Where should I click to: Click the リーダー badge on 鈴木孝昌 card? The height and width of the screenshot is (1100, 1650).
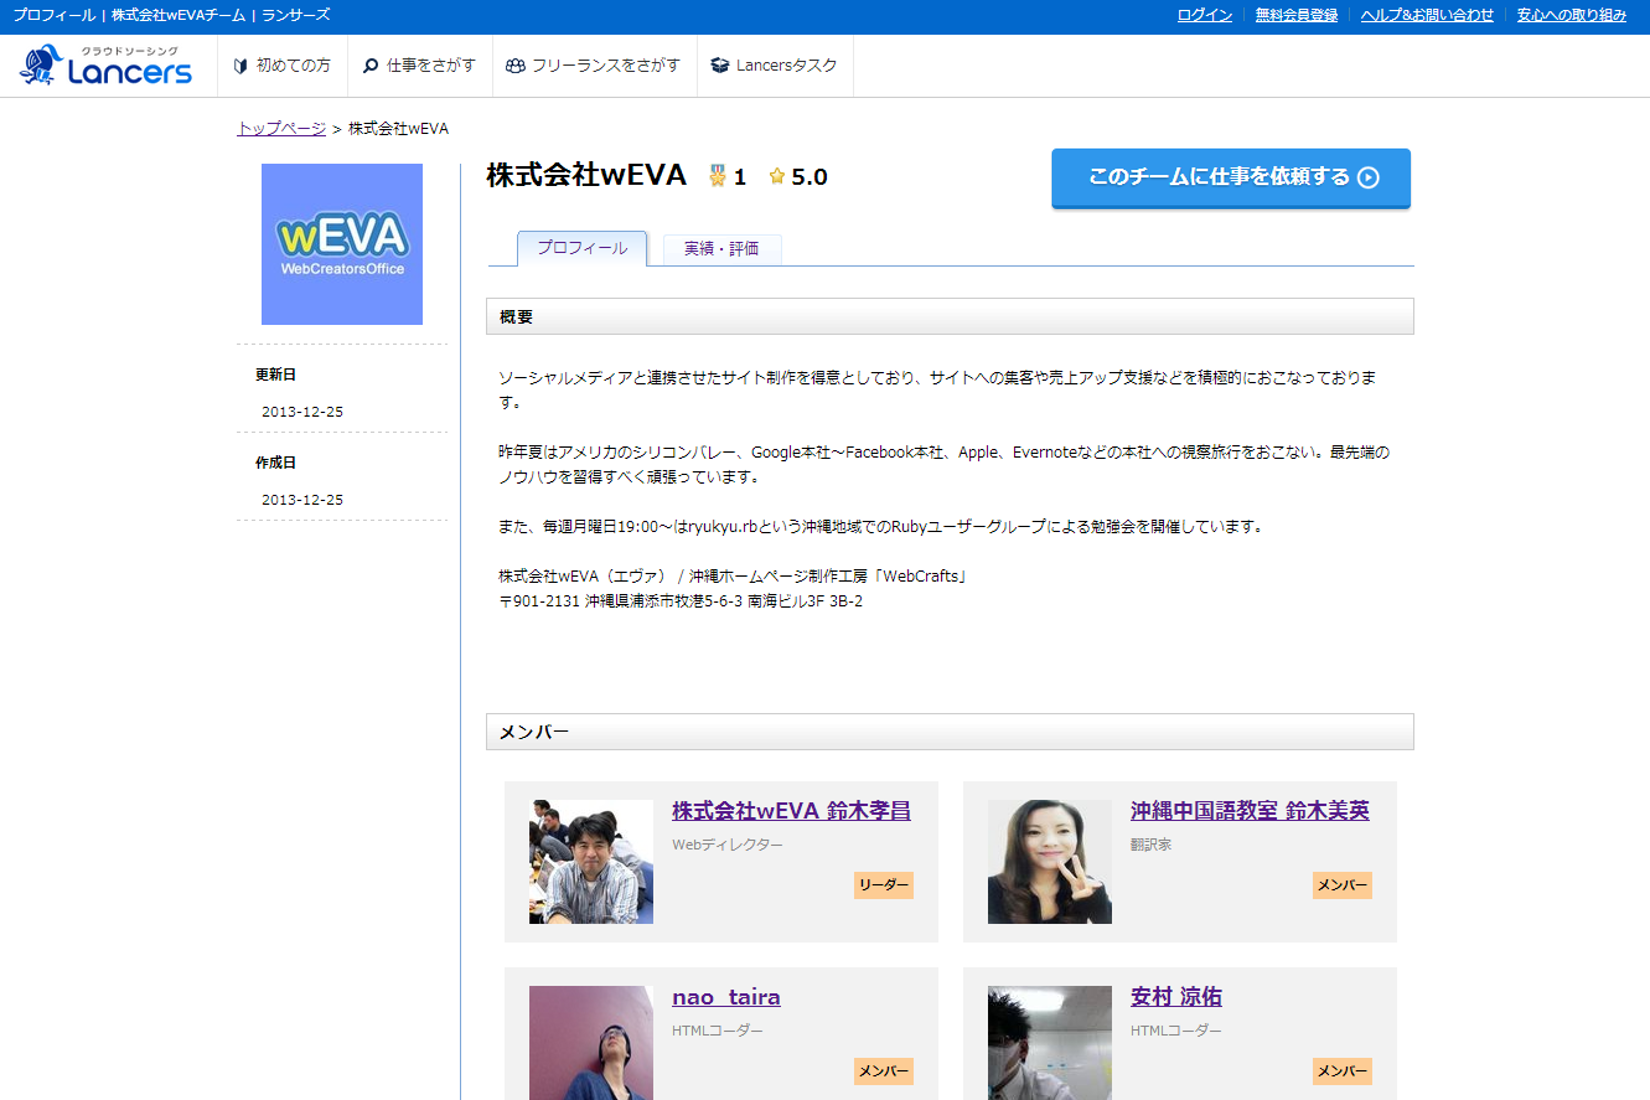884,885
